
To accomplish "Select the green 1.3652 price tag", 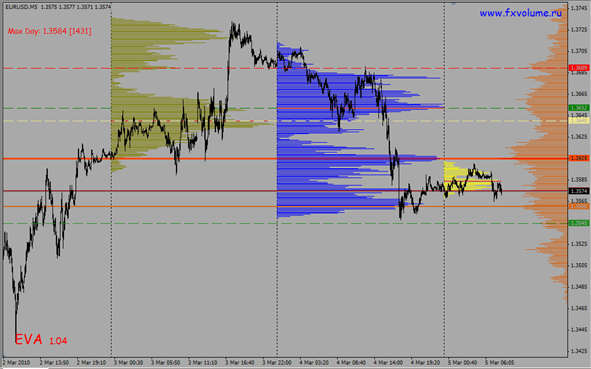I will pyautogui.click(x=579, y=108).
